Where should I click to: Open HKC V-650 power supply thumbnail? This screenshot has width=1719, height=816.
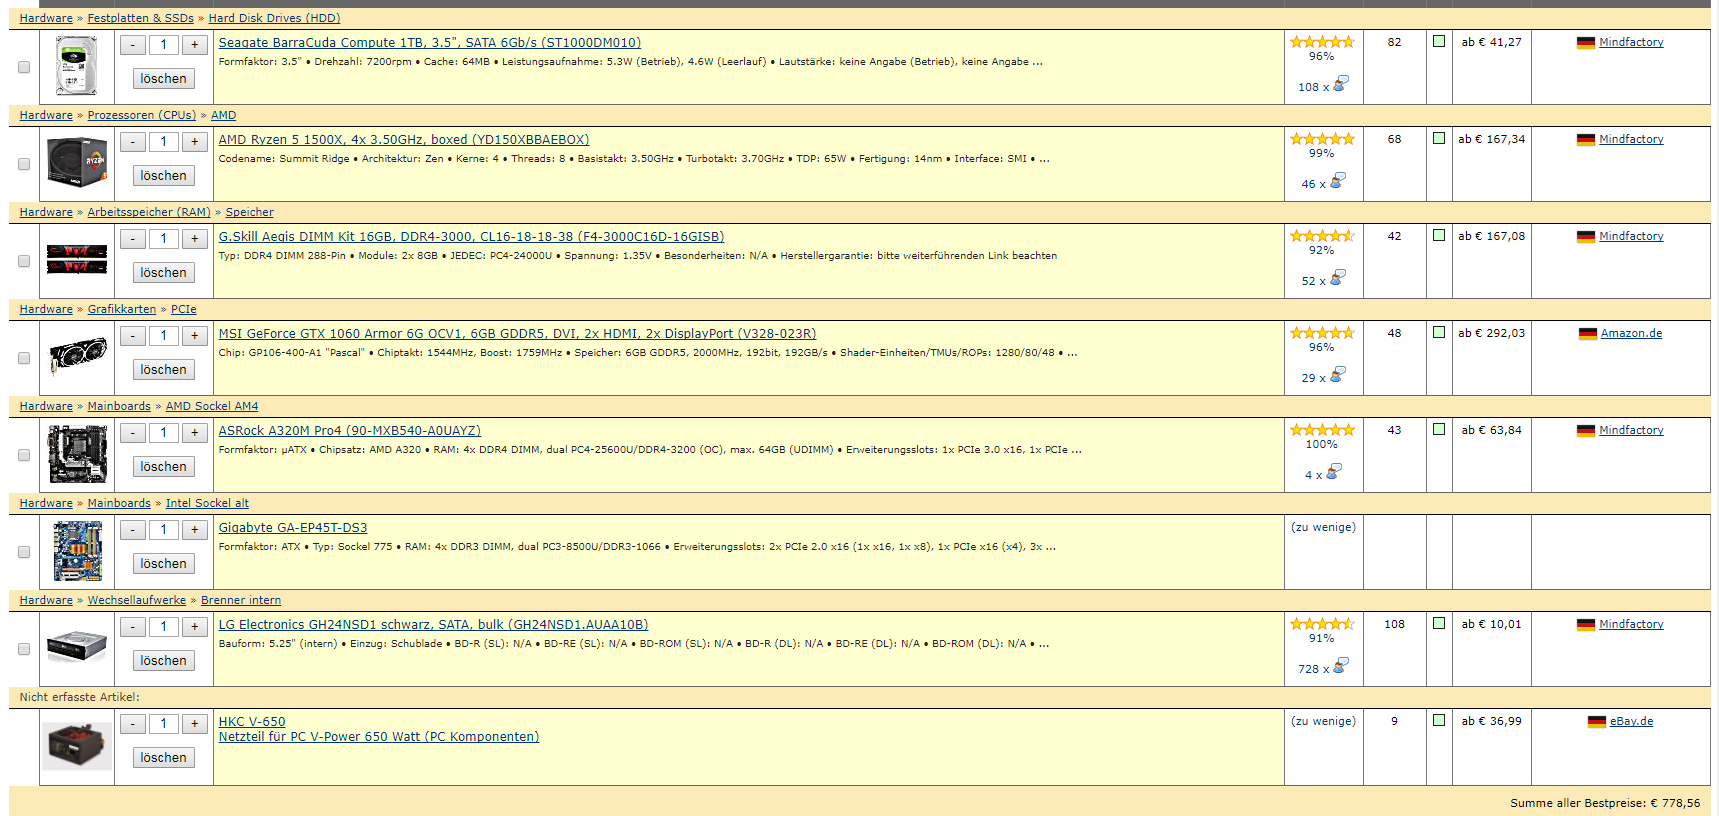(x=77, y=746)
